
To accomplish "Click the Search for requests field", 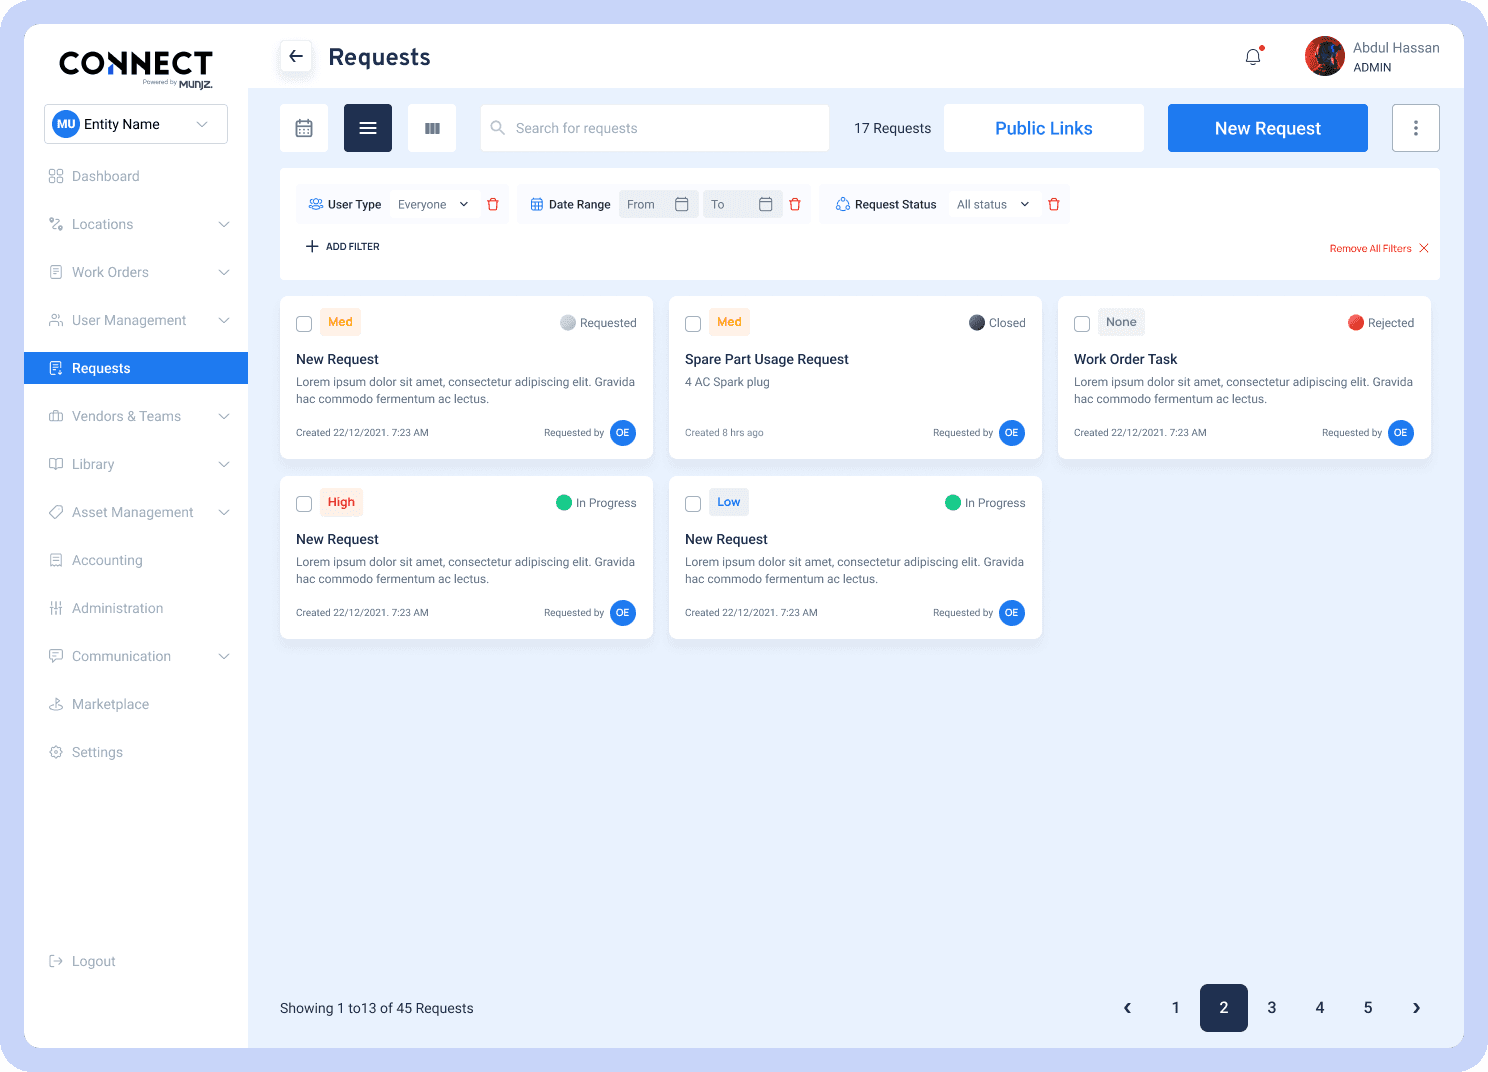I will 655,128.
